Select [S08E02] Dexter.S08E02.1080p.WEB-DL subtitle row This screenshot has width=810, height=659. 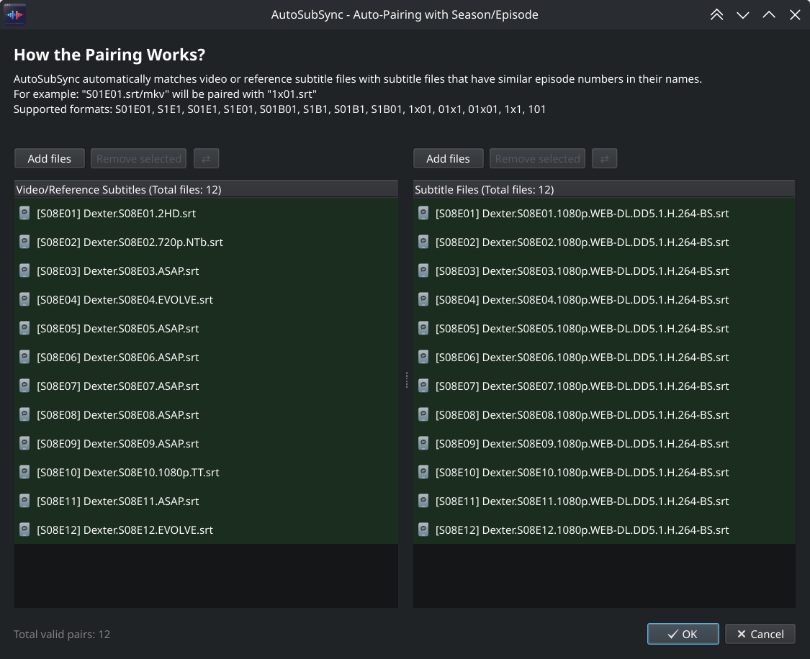(604, 242)
